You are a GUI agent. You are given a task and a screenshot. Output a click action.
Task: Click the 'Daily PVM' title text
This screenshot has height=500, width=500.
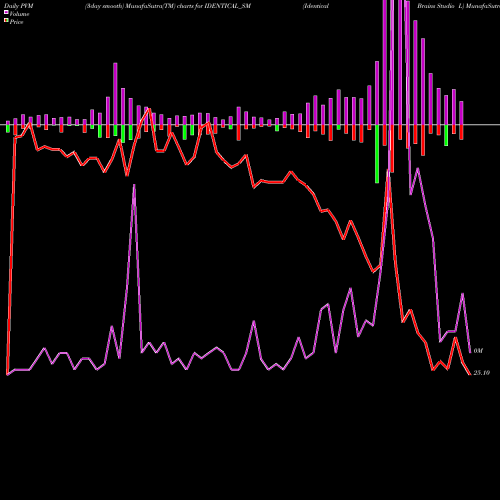19,6
